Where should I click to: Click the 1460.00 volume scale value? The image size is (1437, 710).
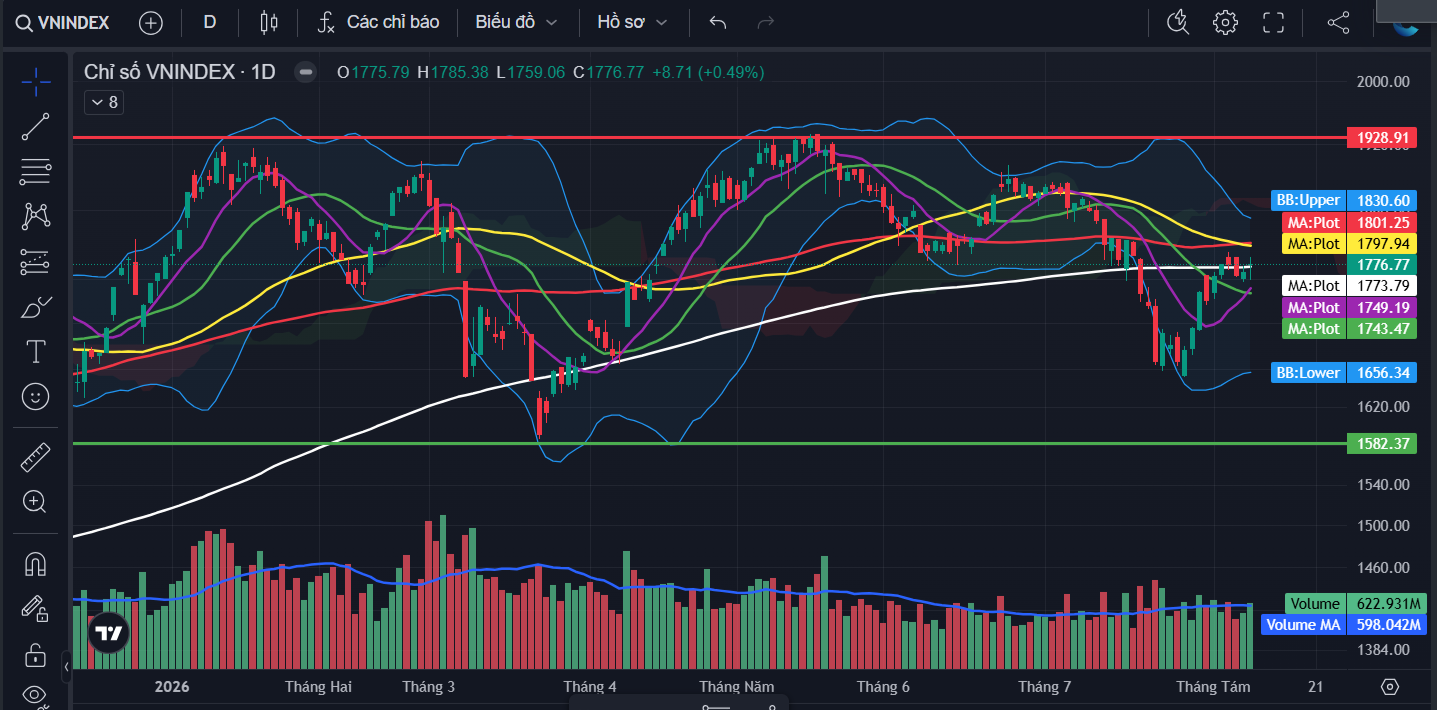[x=1384, y=568]
